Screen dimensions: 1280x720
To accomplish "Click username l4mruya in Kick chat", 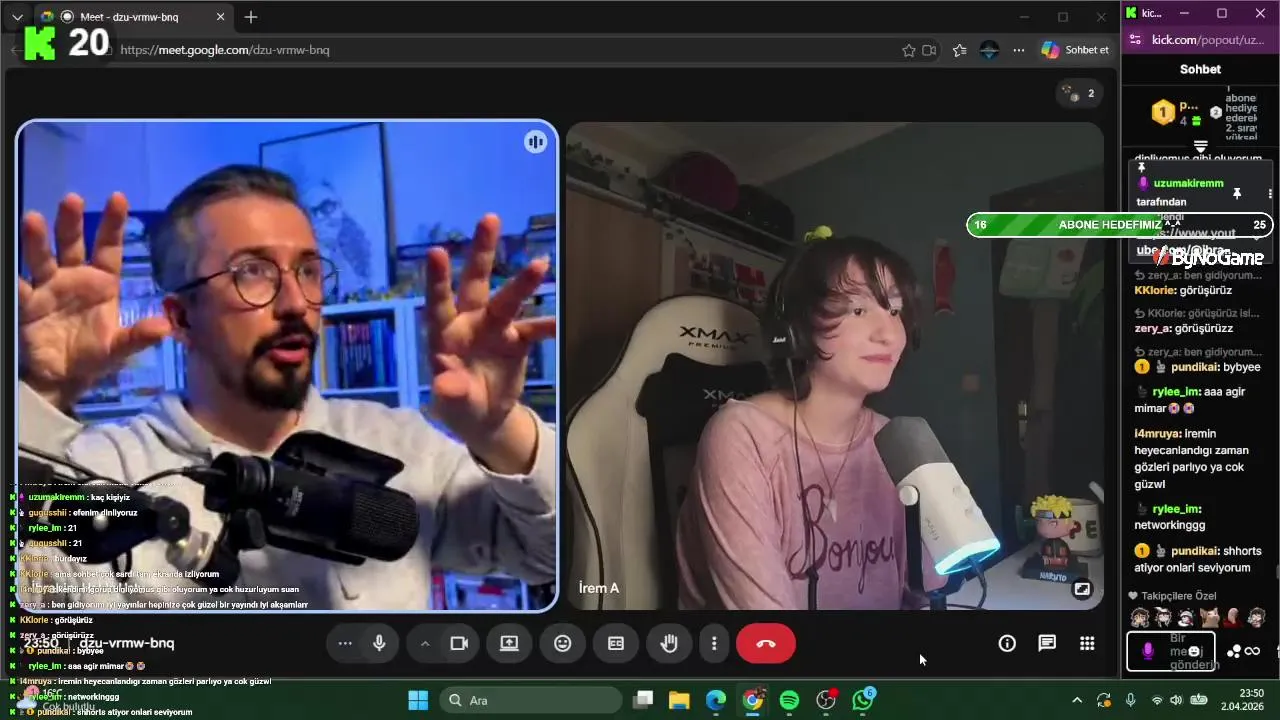I will tap(1155, 434).
